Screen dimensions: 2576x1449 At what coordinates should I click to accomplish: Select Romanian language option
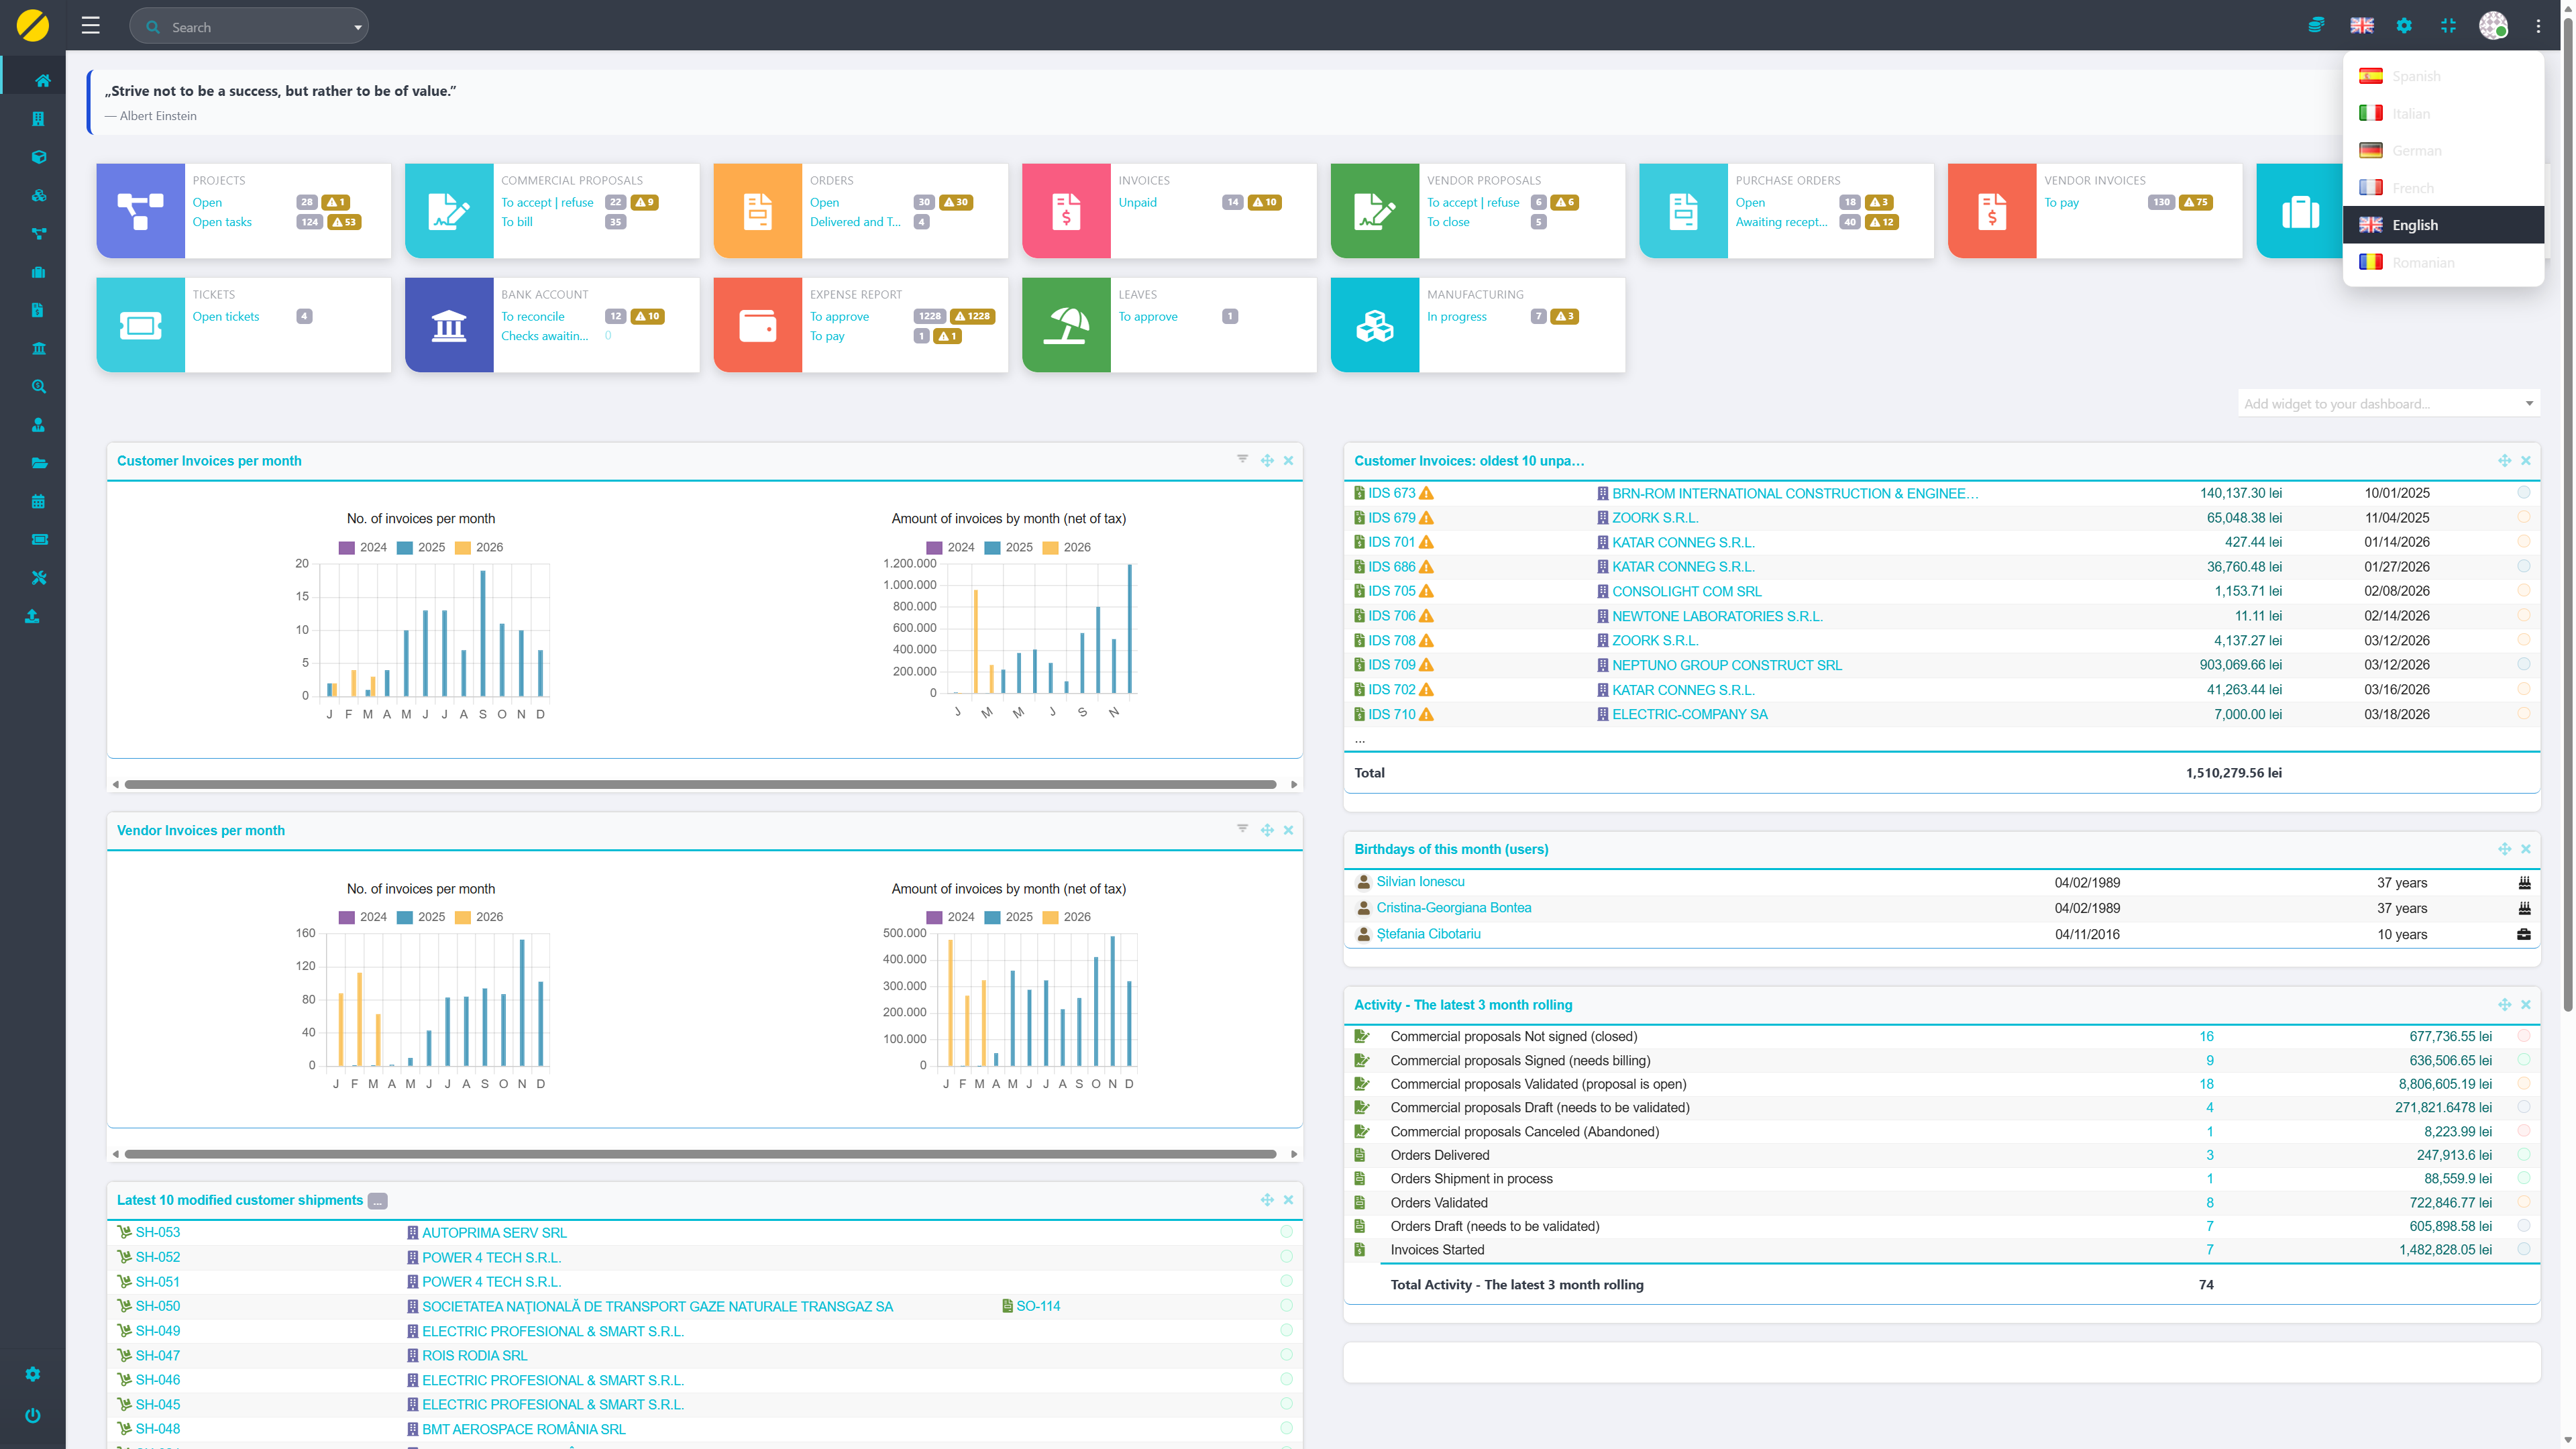[x=2423, y=262]
